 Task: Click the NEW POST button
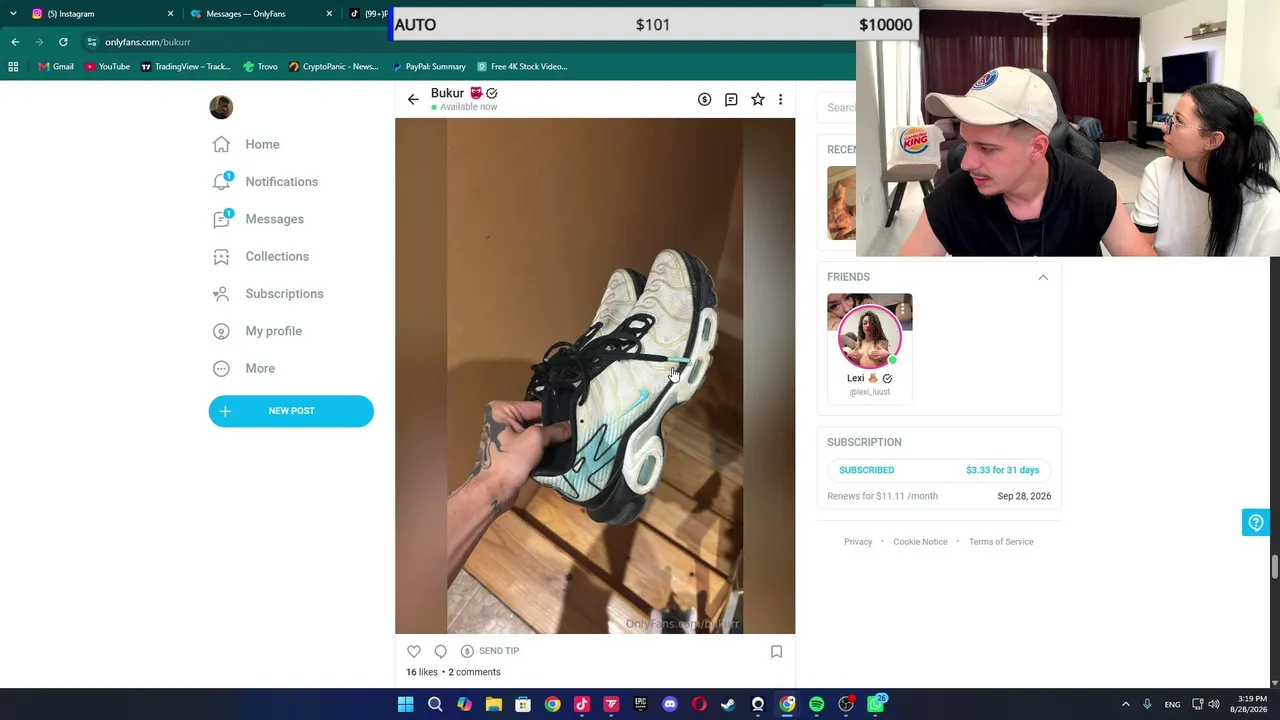tap(291, 411)
